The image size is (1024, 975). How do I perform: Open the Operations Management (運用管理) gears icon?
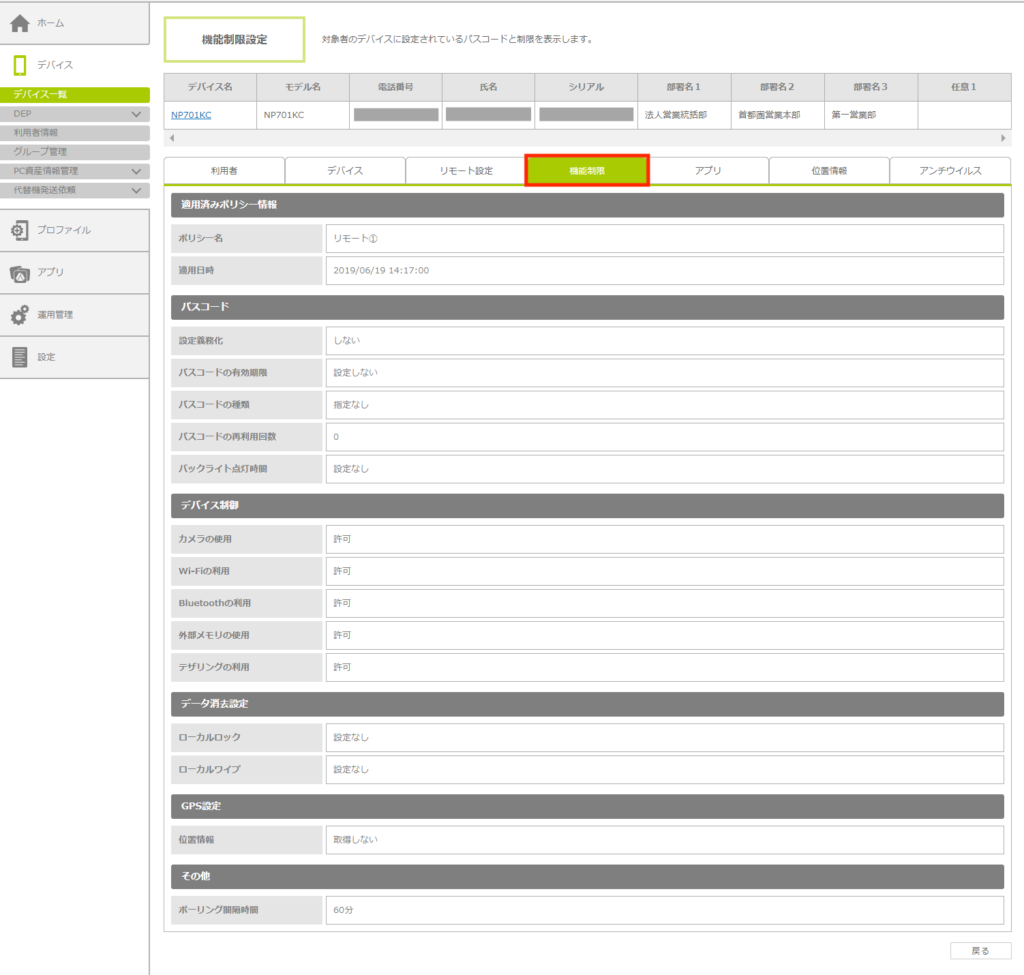pyautogui.click(x=19, y=315)
